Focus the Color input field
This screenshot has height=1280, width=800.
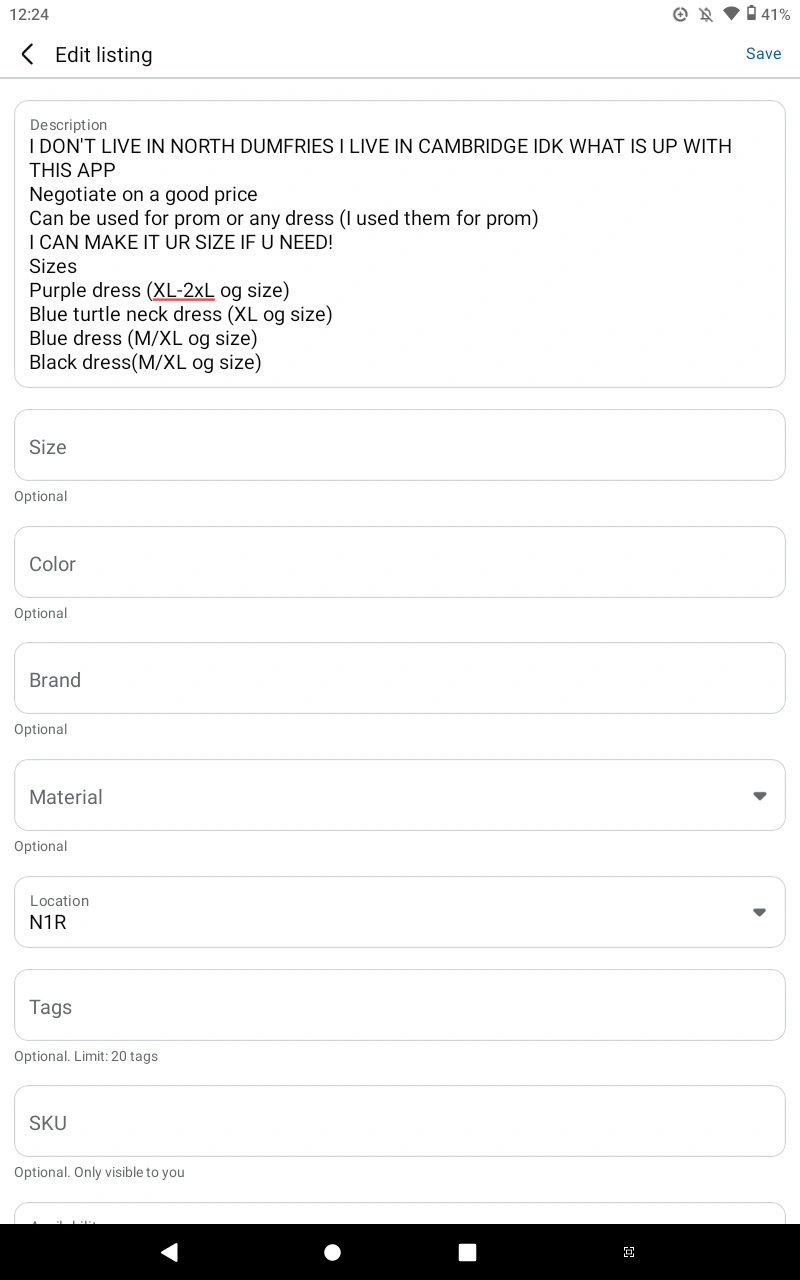click(400, 562)
